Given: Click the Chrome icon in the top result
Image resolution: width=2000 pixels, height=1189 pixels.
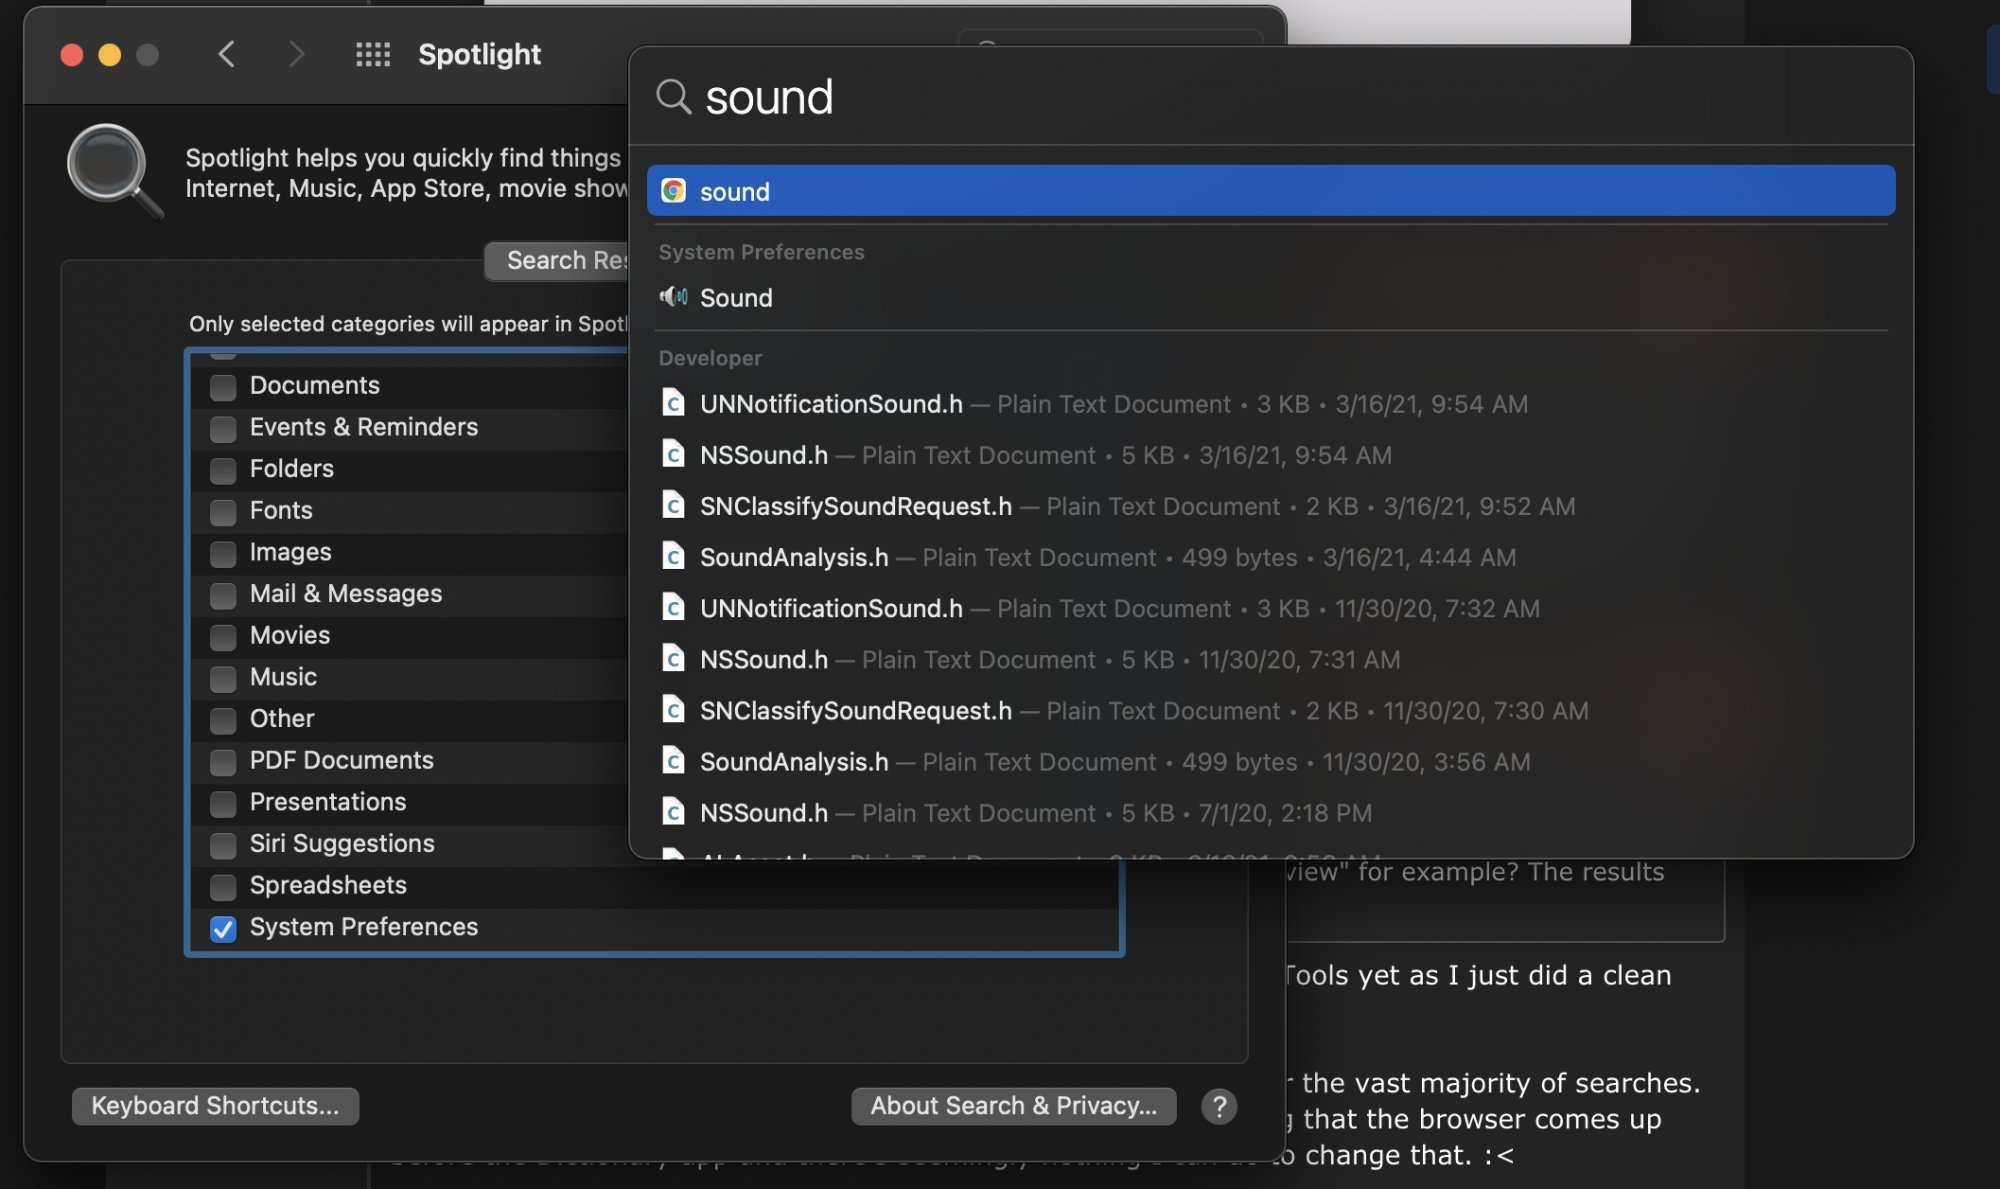Looking at the screenshot, I should (x=673, y=191).
